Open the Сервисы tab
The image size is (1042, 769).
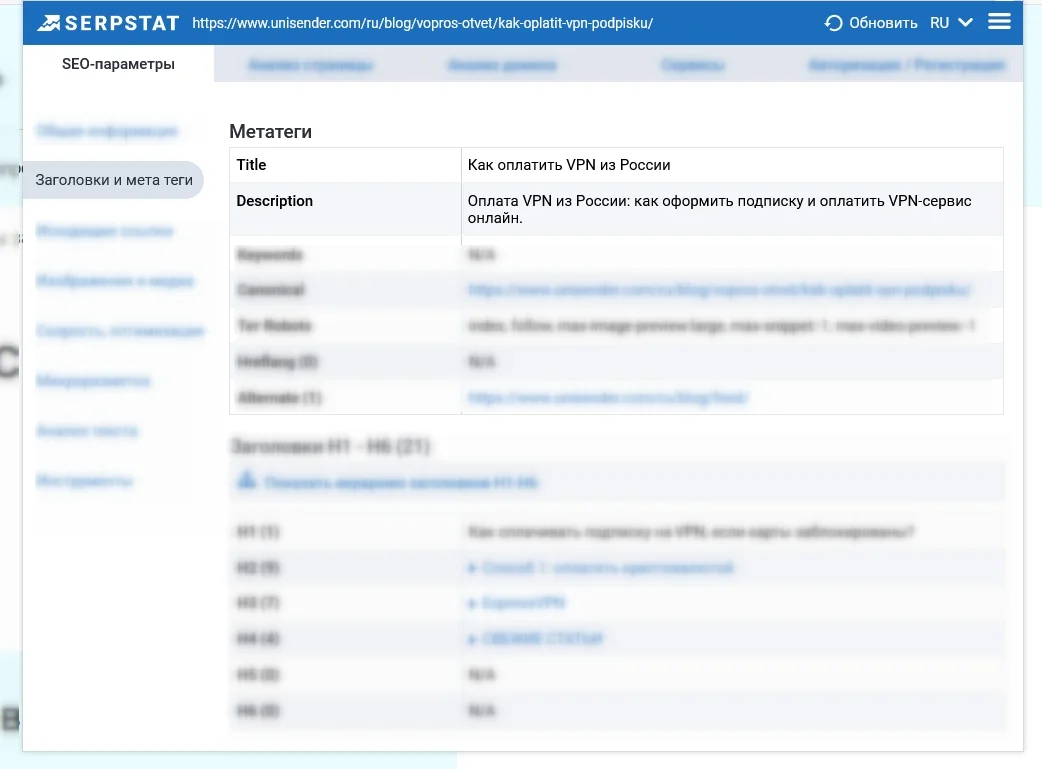(693, 65)
